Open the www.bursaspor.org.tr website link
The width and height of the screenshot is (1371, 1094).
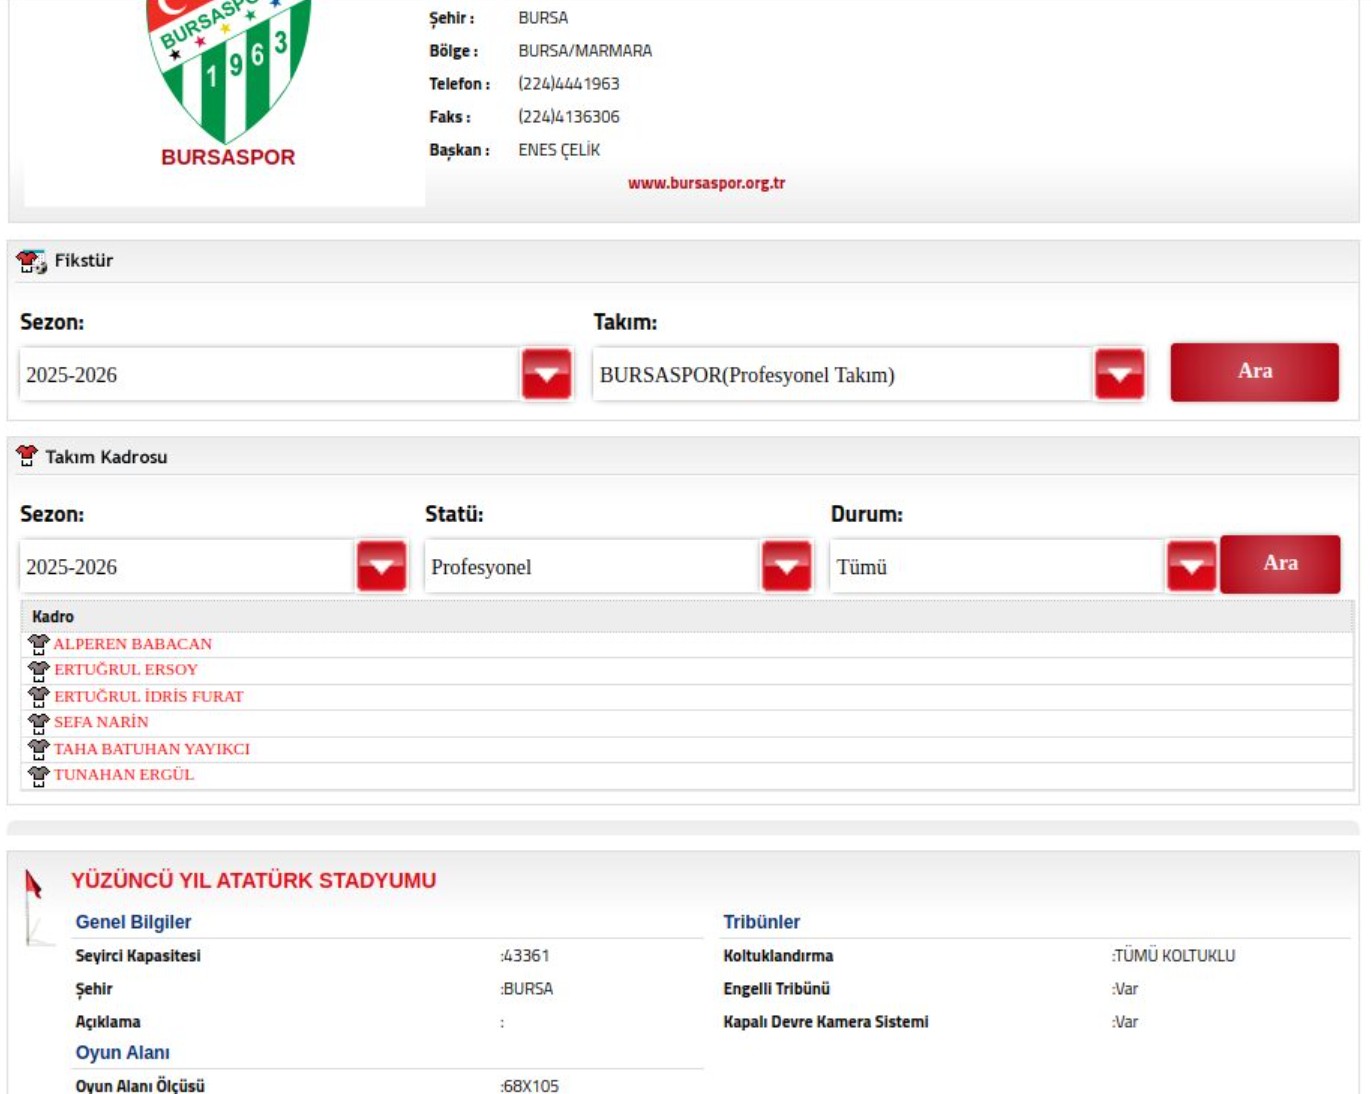point(706,183)
